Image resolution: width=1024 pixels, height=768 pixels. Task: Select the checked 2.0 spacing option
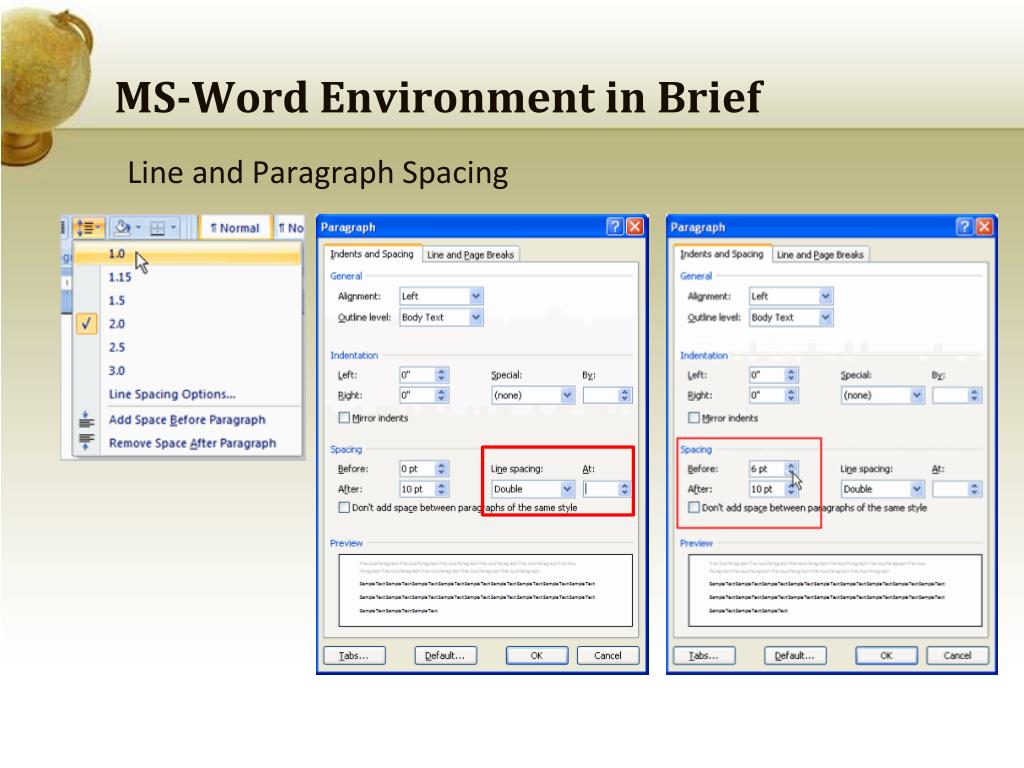tap(187, 324)
